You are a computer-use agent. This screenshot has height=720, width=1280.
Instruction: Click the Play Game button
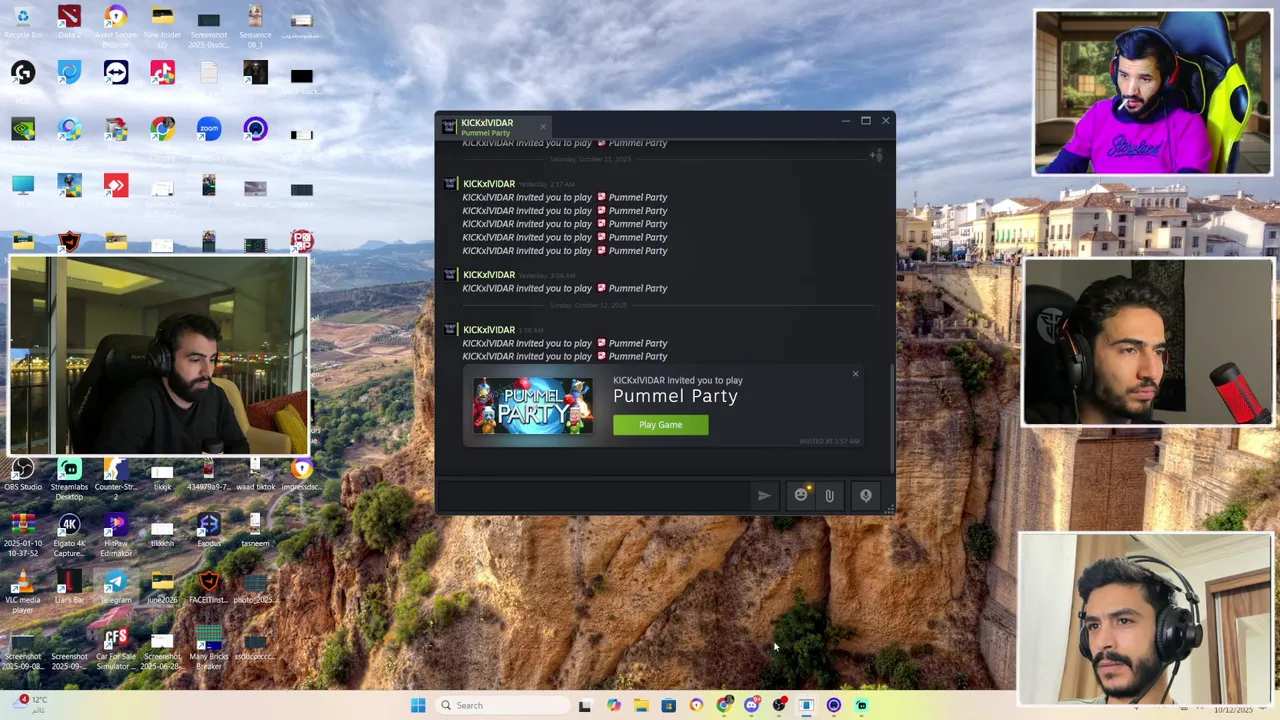pos(660,425)
